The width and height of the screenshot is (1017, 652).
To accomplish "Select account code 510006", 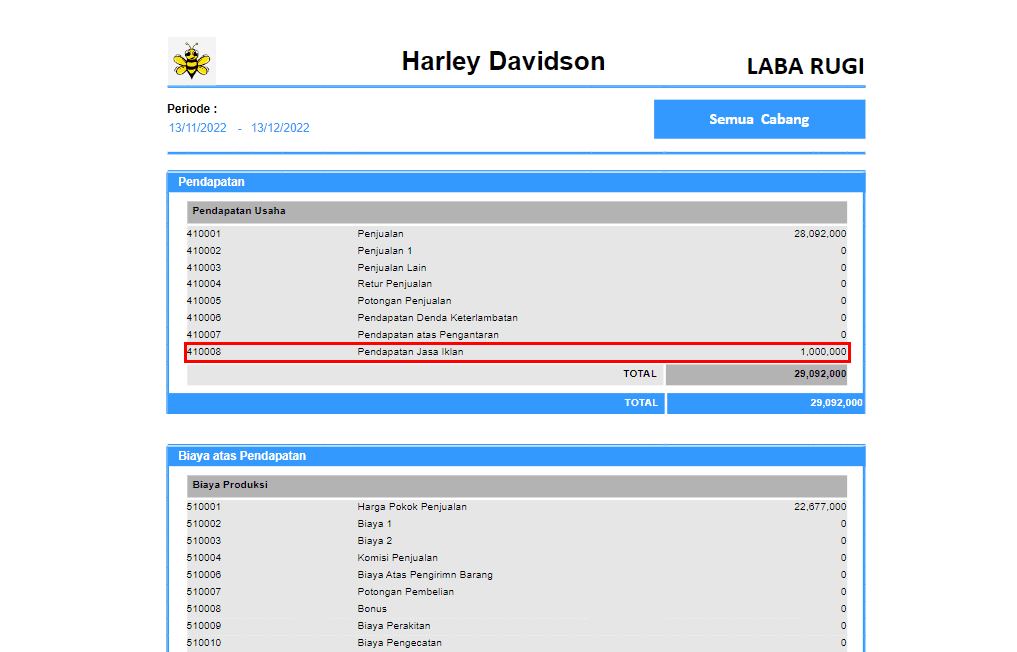I will click(204, 575).
